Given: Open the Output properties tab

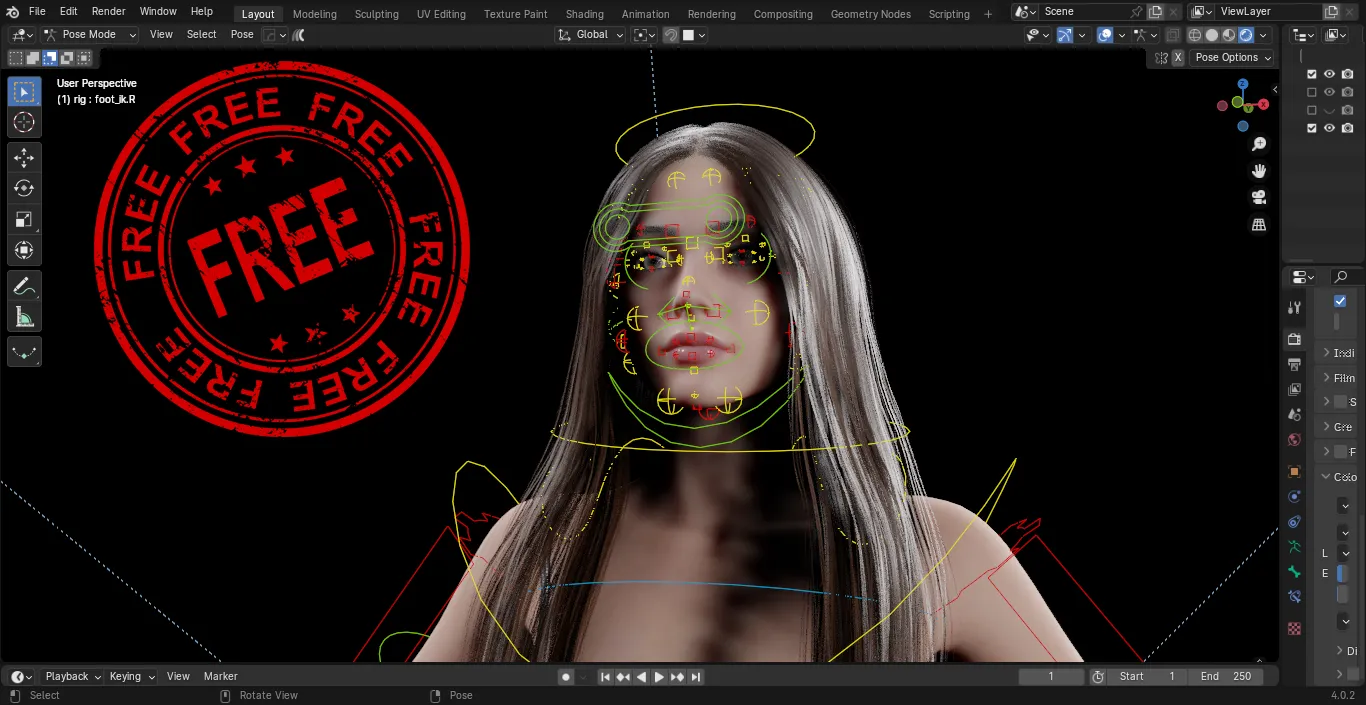Looking at the screenshot, I should [x=1295, y=365].
